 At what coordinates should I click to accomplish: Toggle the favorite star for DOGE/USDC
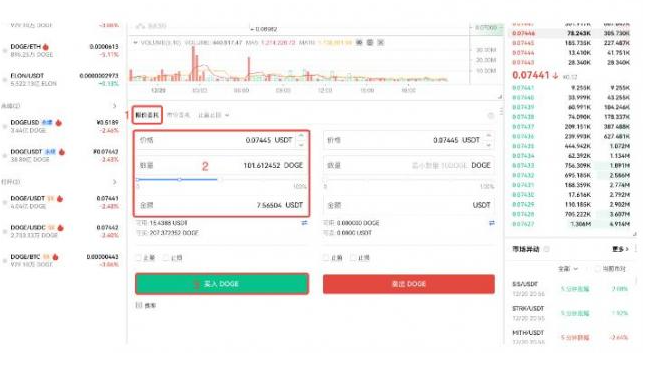5,231
